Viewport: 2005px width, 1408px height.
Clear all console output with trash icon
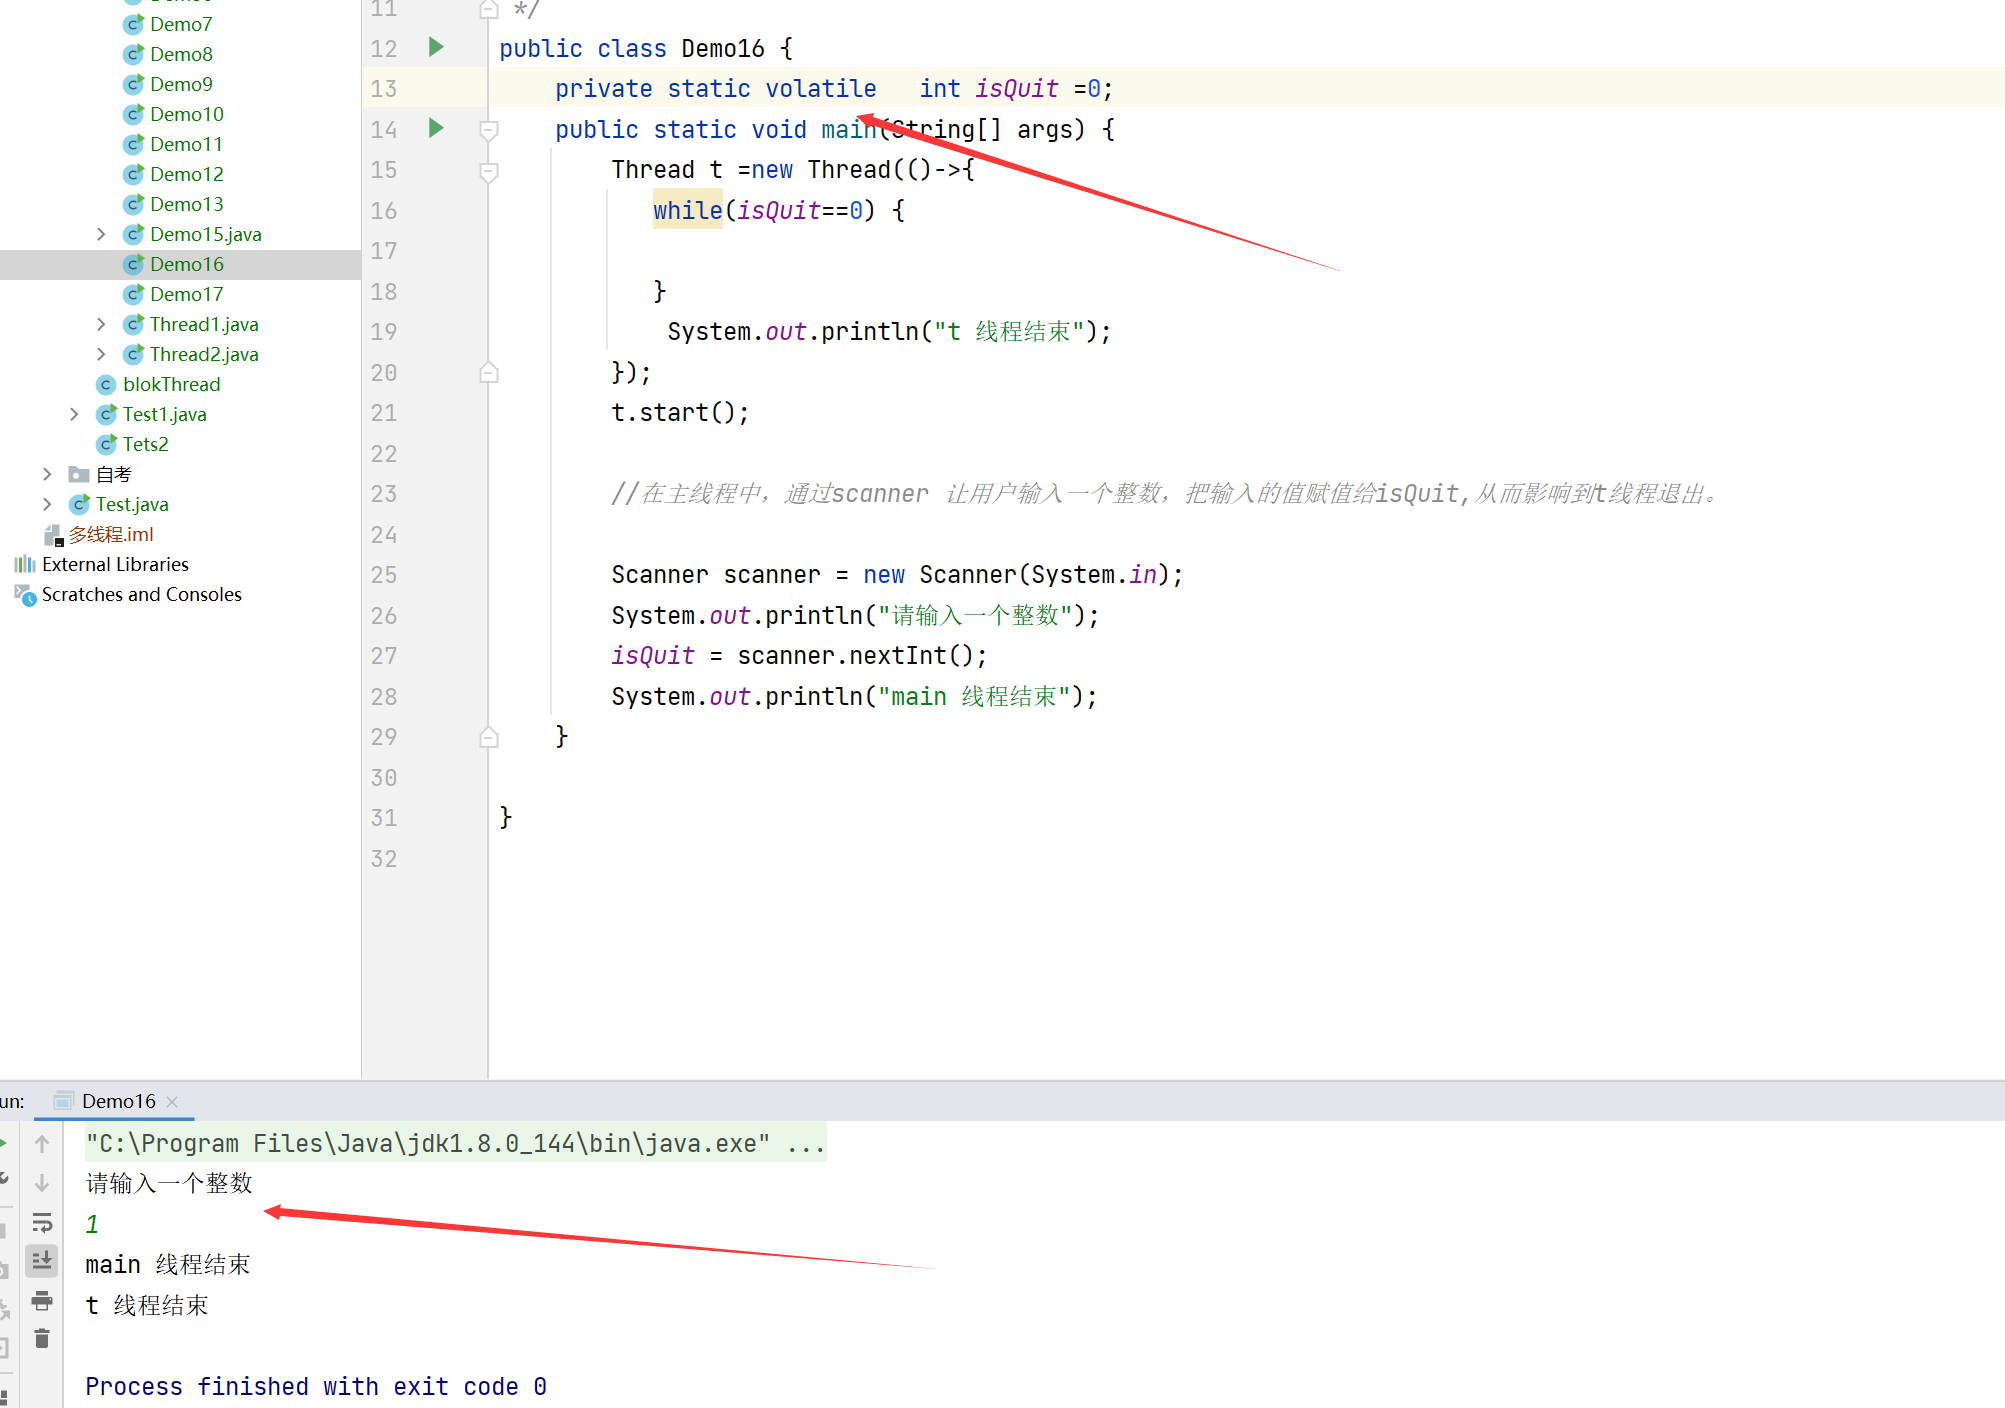point(42,1339)
